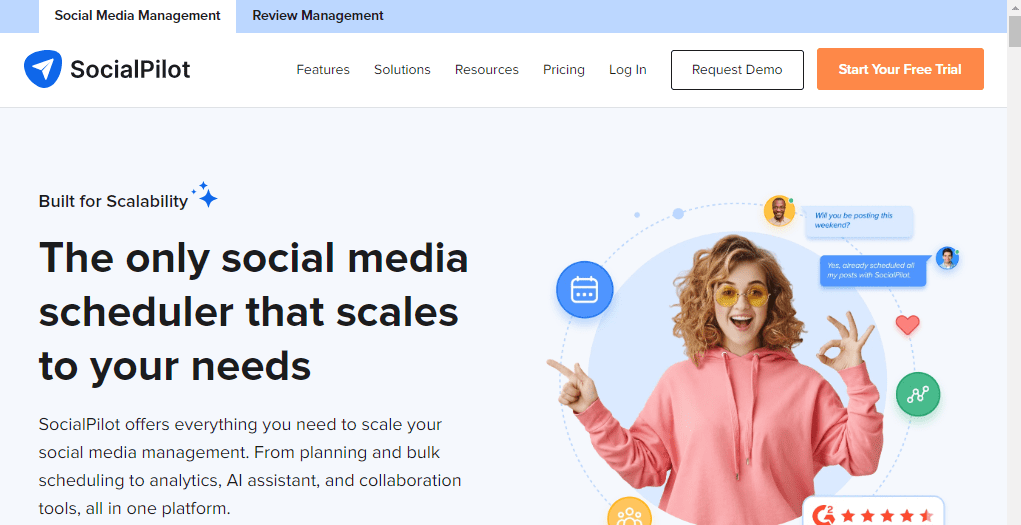1021x525 pixels.
Task: Open the Resources menu
Action: 486,70
